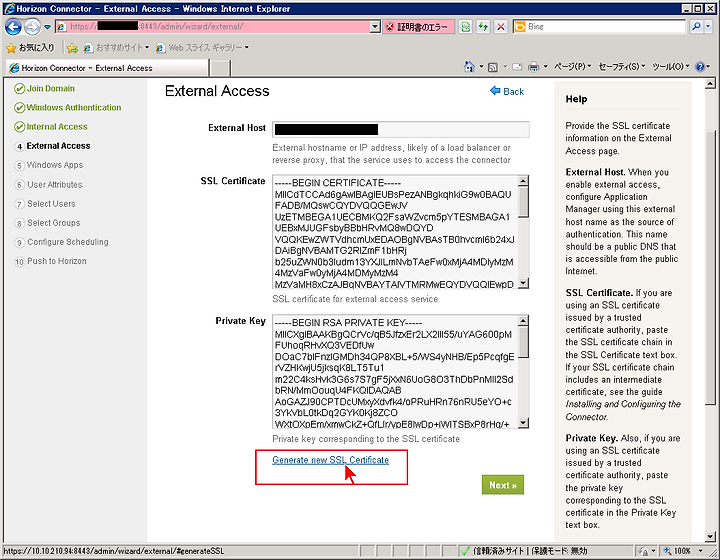Open the recent pages dropdown arrow
The height and width of the screenshot is (560, 720).
tap(47, 27)
